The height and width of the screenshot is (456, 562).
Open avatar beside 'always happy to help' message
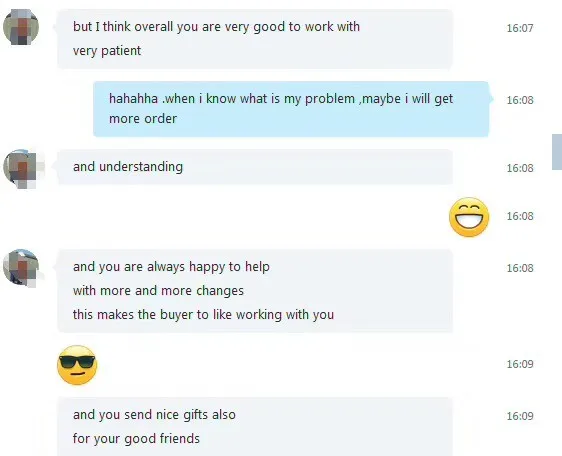click(x=22, y=268)
